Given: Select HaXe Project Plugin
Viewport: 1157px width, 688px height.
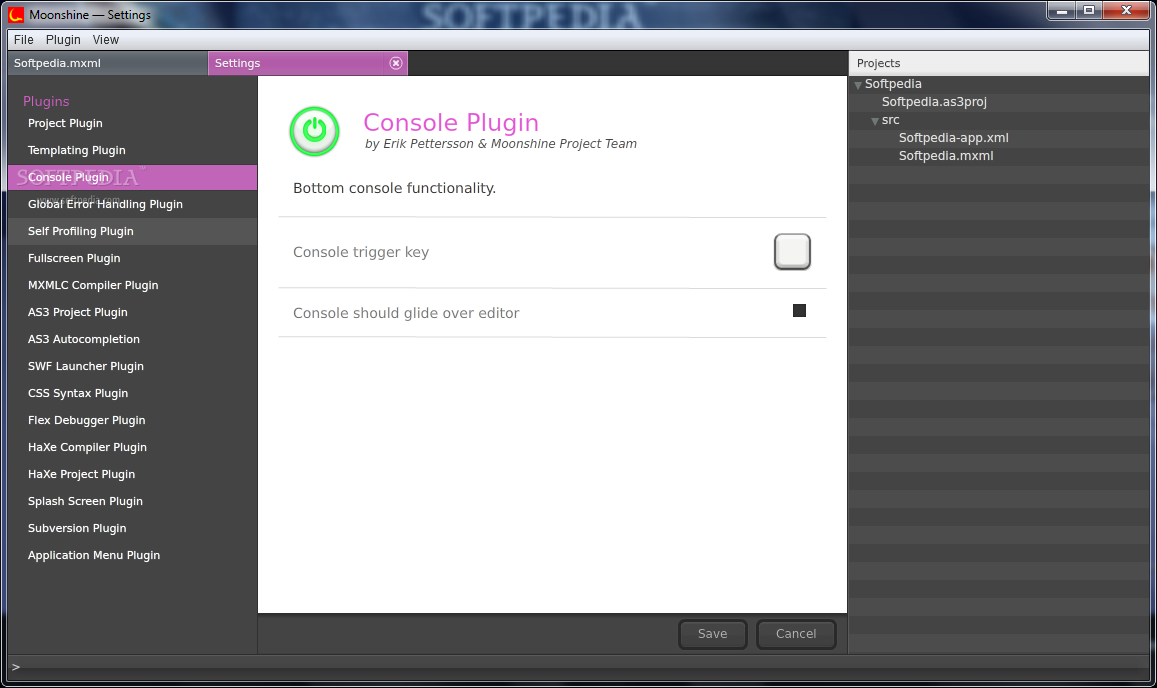Looking at the screenshot, I should tap(133, 475).
